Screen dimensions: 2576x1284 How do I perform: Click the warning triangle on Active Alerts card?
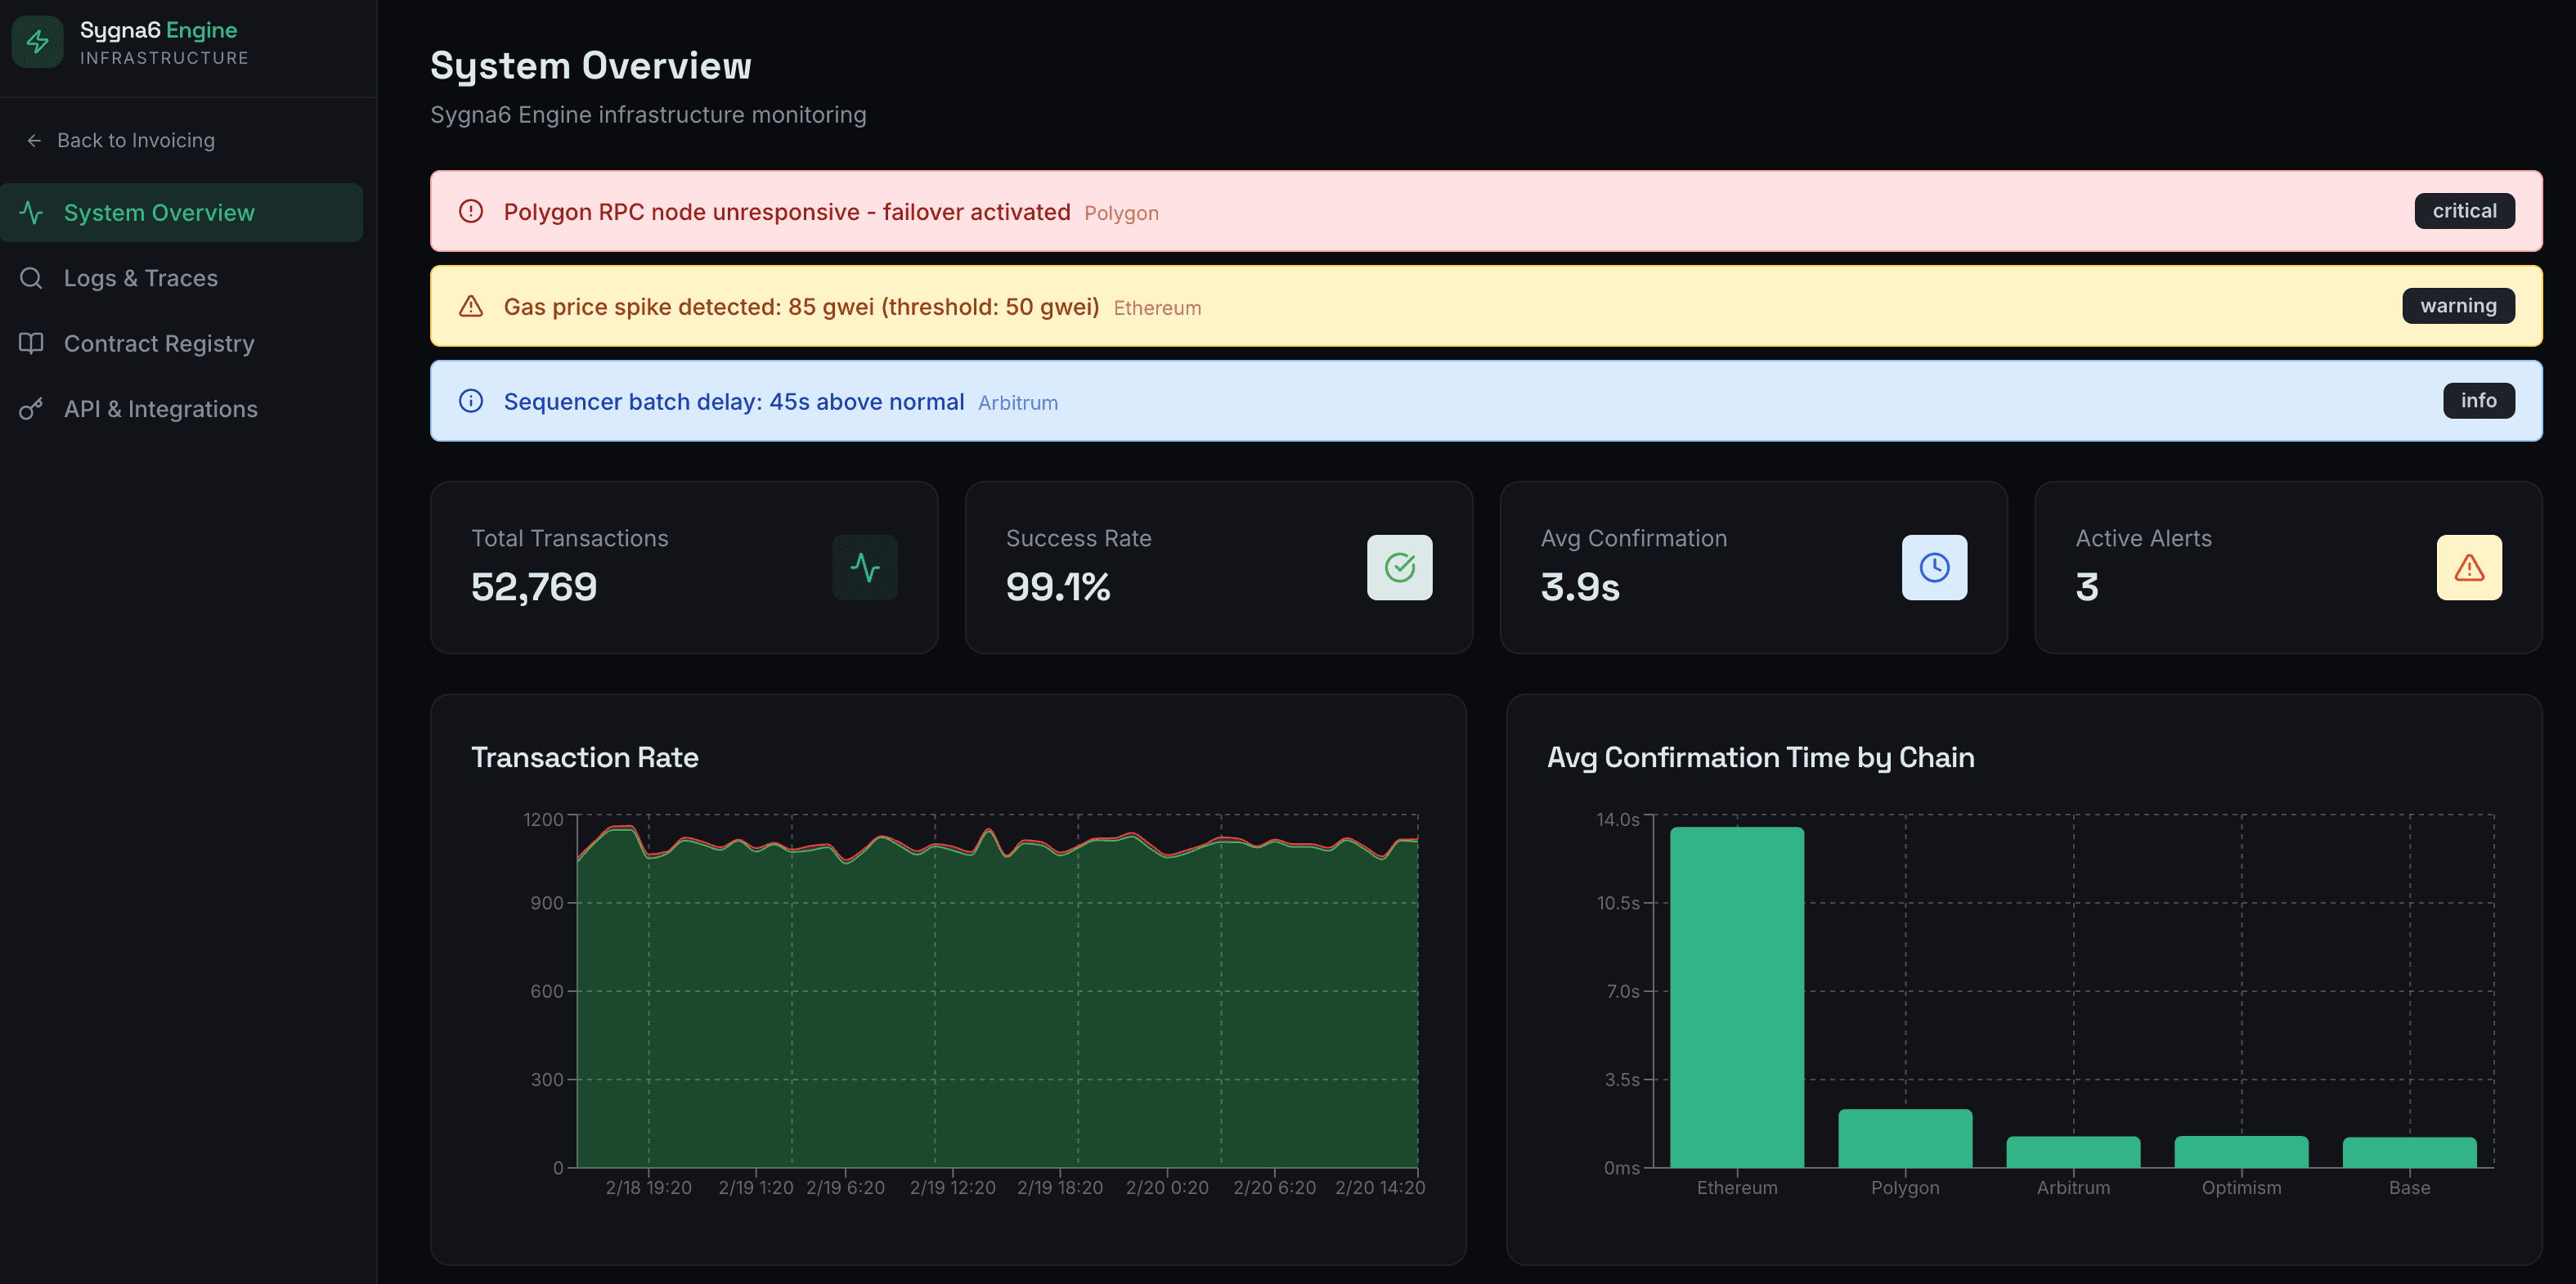(x=2468, y=567)
